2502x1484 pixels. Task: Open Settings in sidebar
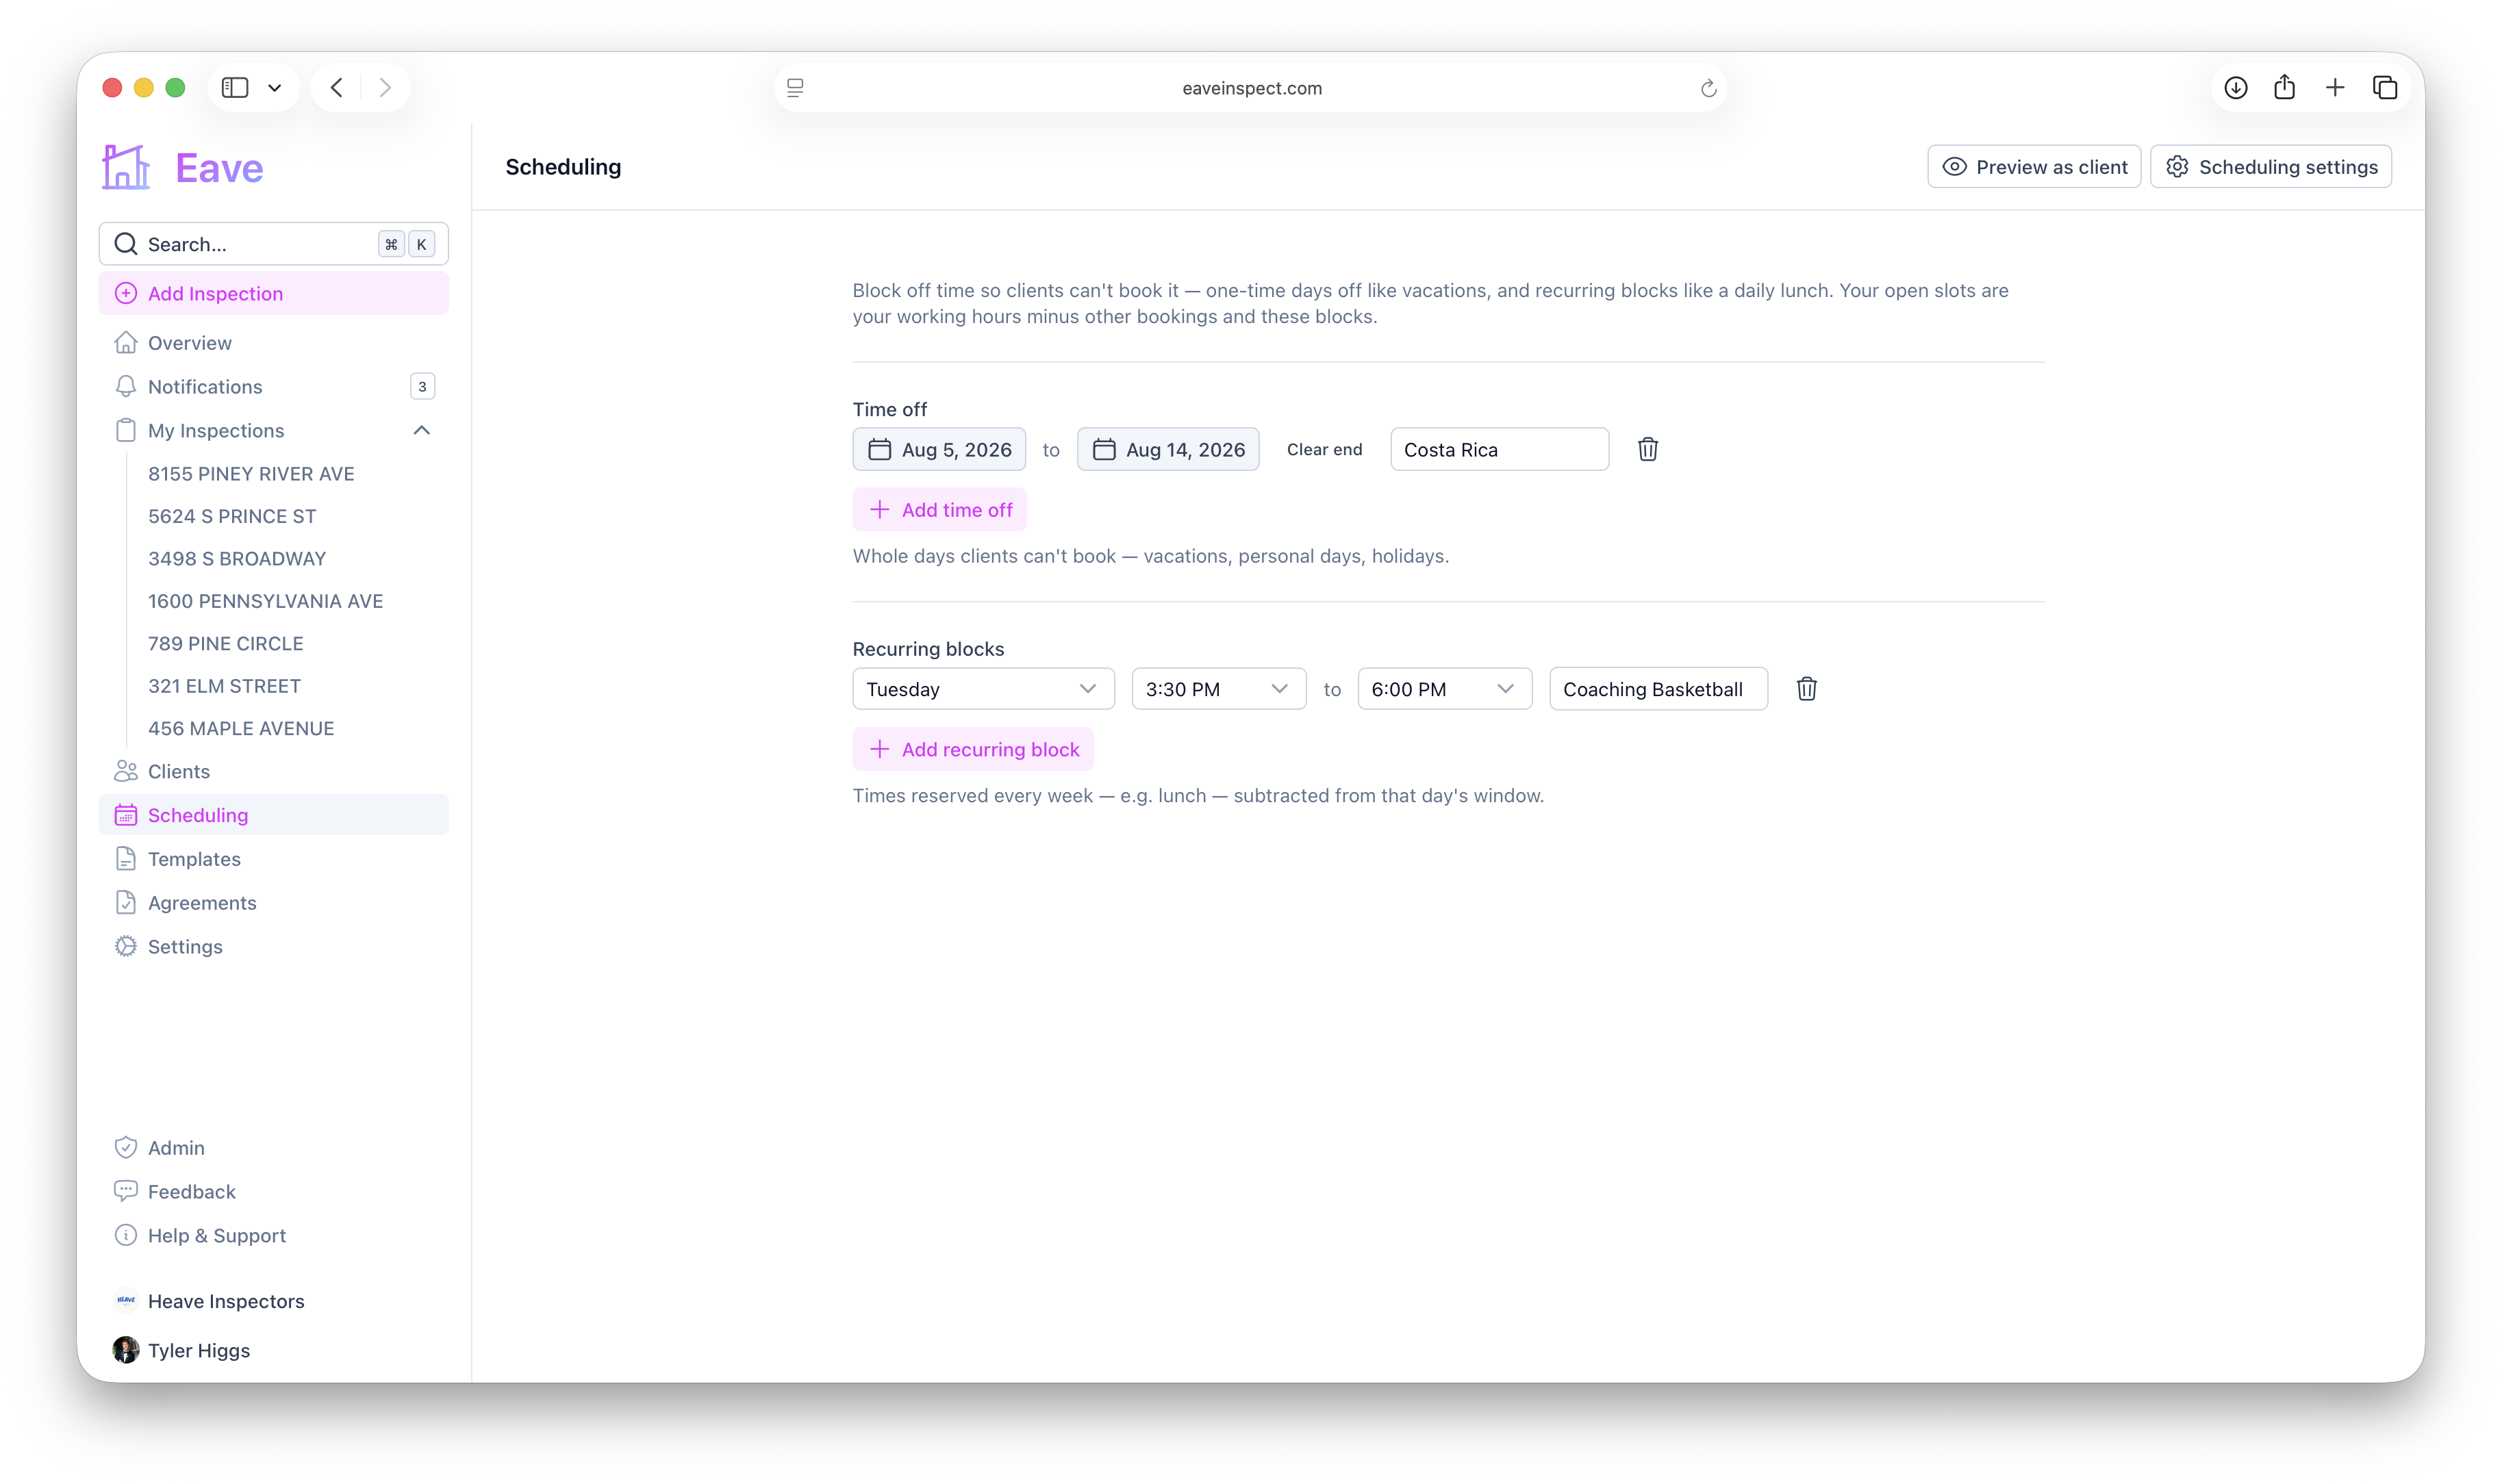coord(273,947)
